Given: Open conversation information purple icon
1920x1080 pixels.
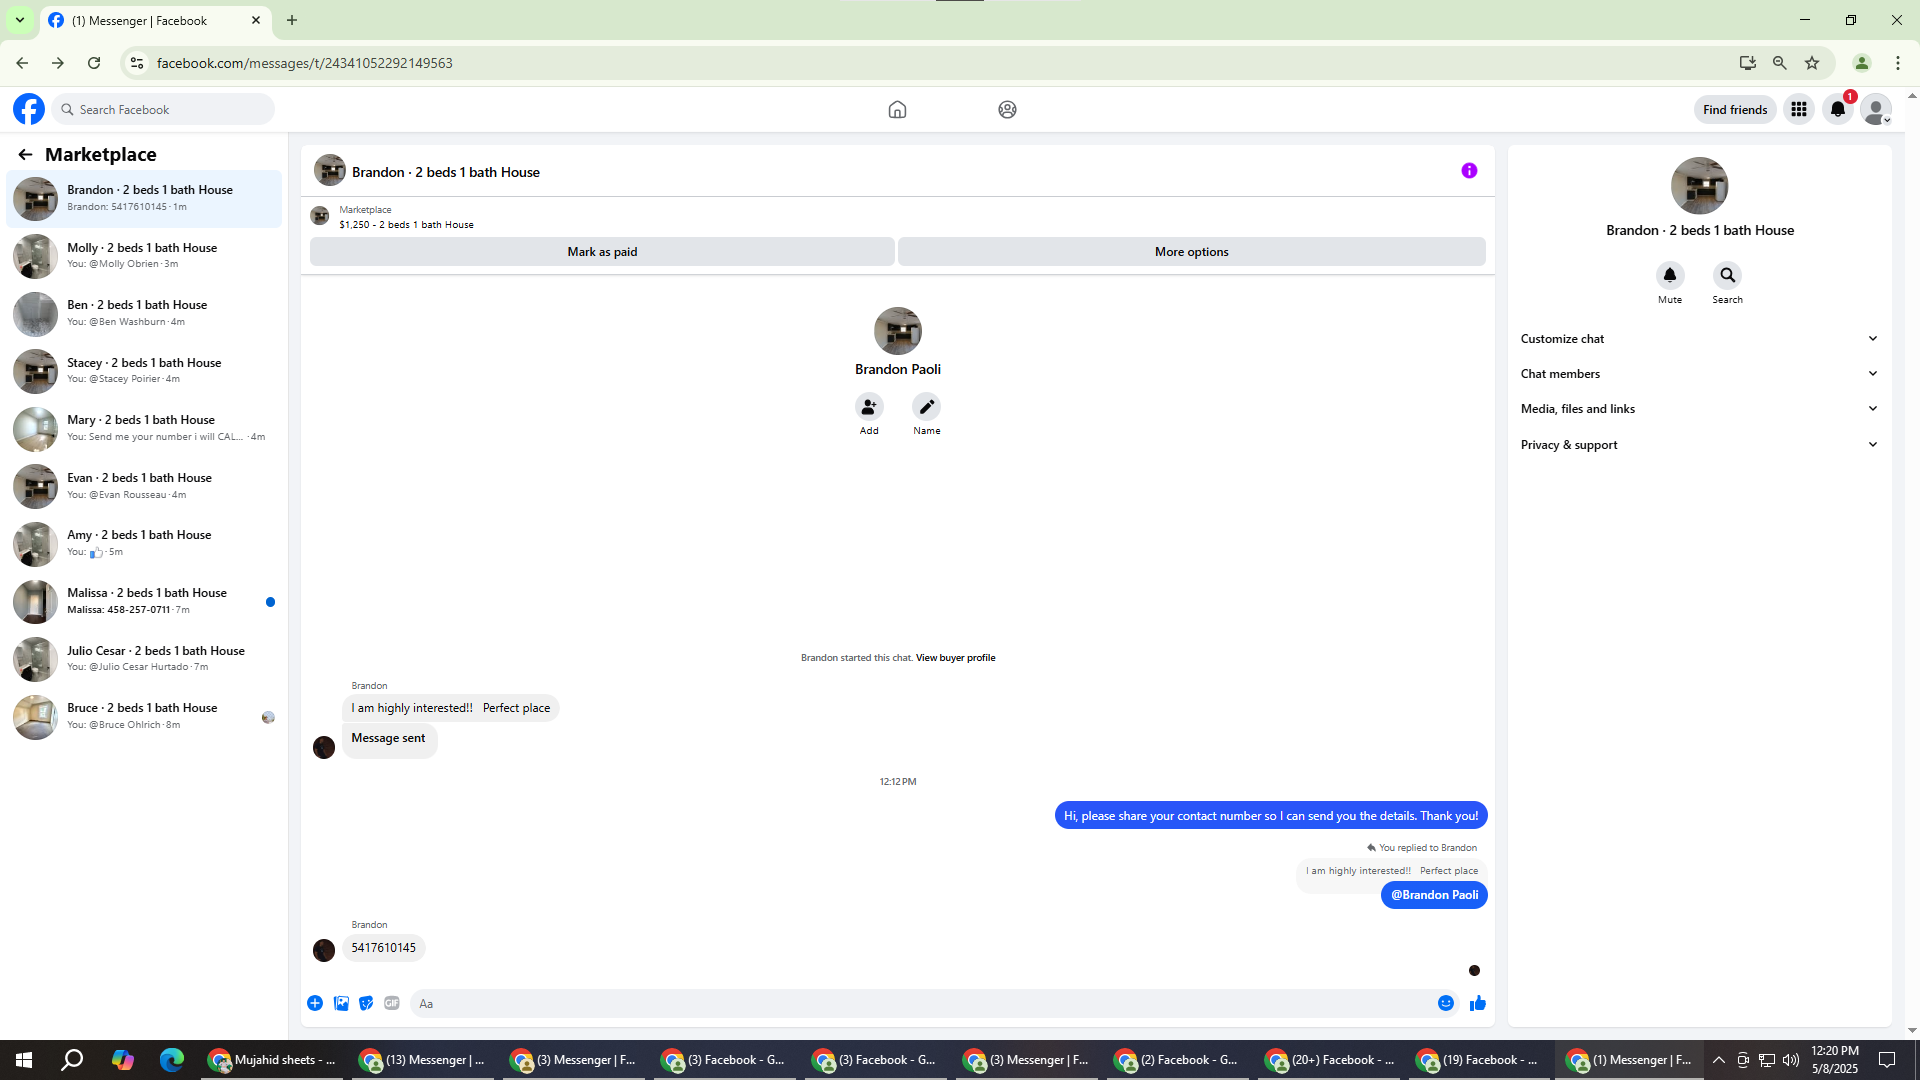Looking at the screenshot, I should [x=1469, y=171].
